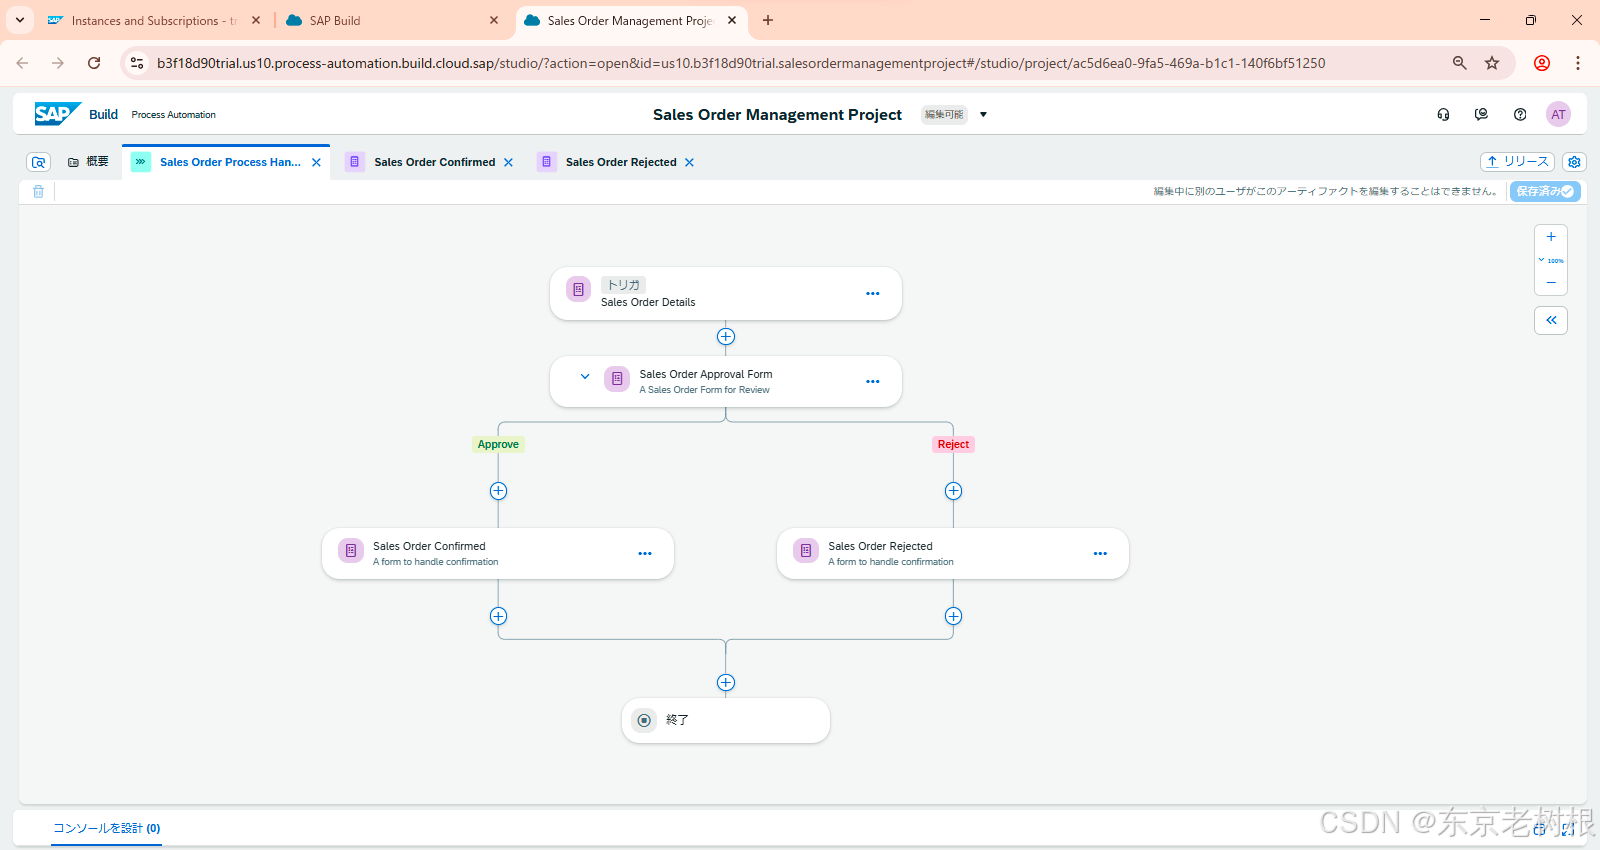Click the trash delete icon
This screenshot has height=850, width=1600.
pos(38,191)
